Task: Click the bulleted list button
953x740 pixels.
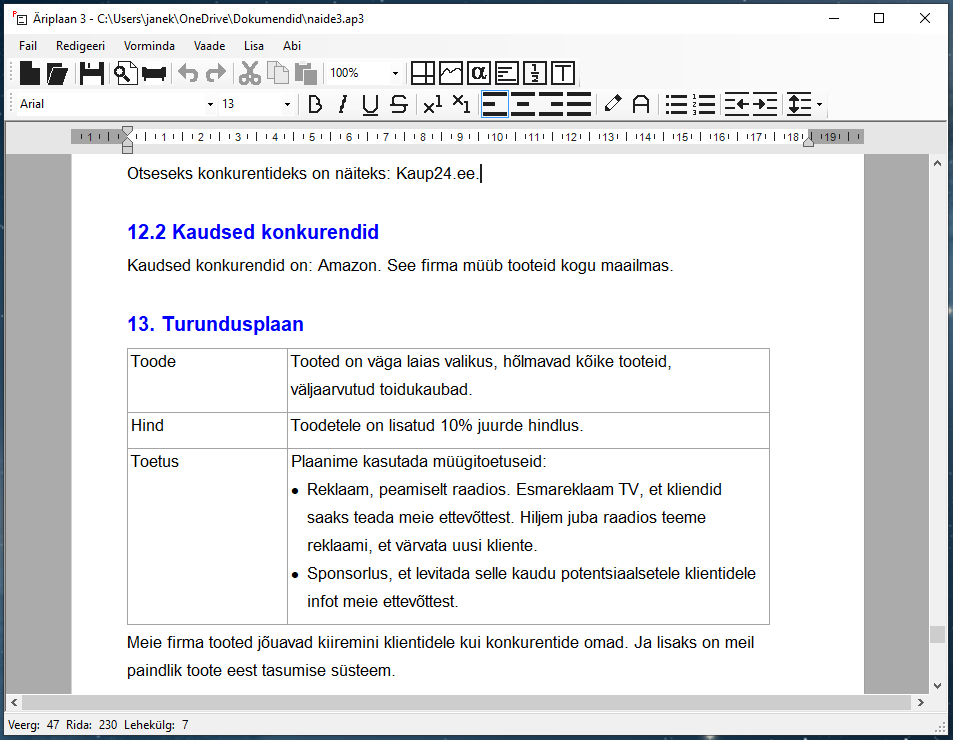Action: point(677,104)
